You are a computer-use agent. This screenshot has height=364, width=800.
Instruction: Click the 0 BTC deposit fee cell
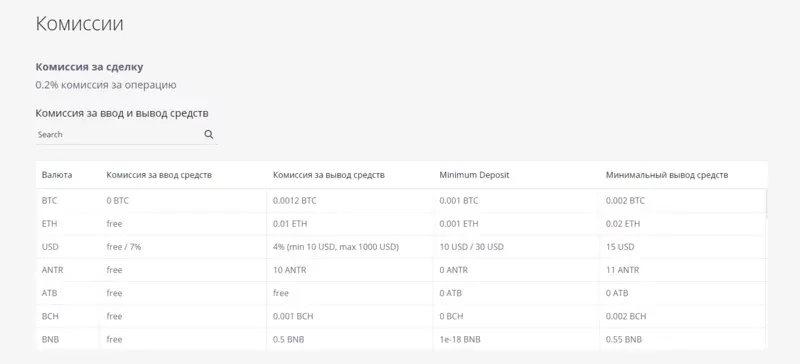coord(117,201)
